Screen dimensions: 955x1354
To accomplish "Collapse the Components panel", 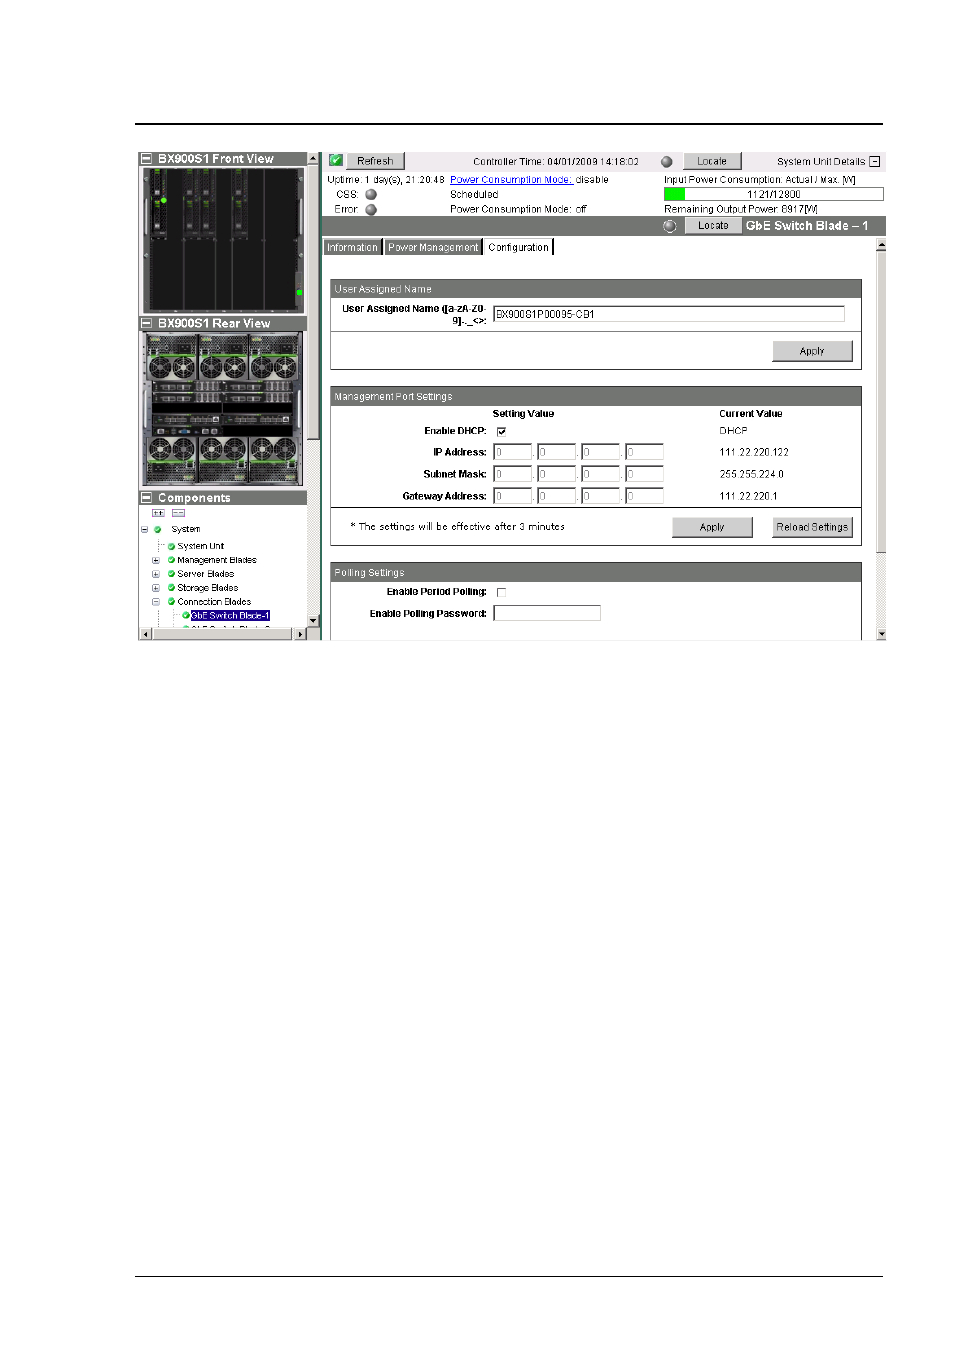I will click(x=147, y=497).
